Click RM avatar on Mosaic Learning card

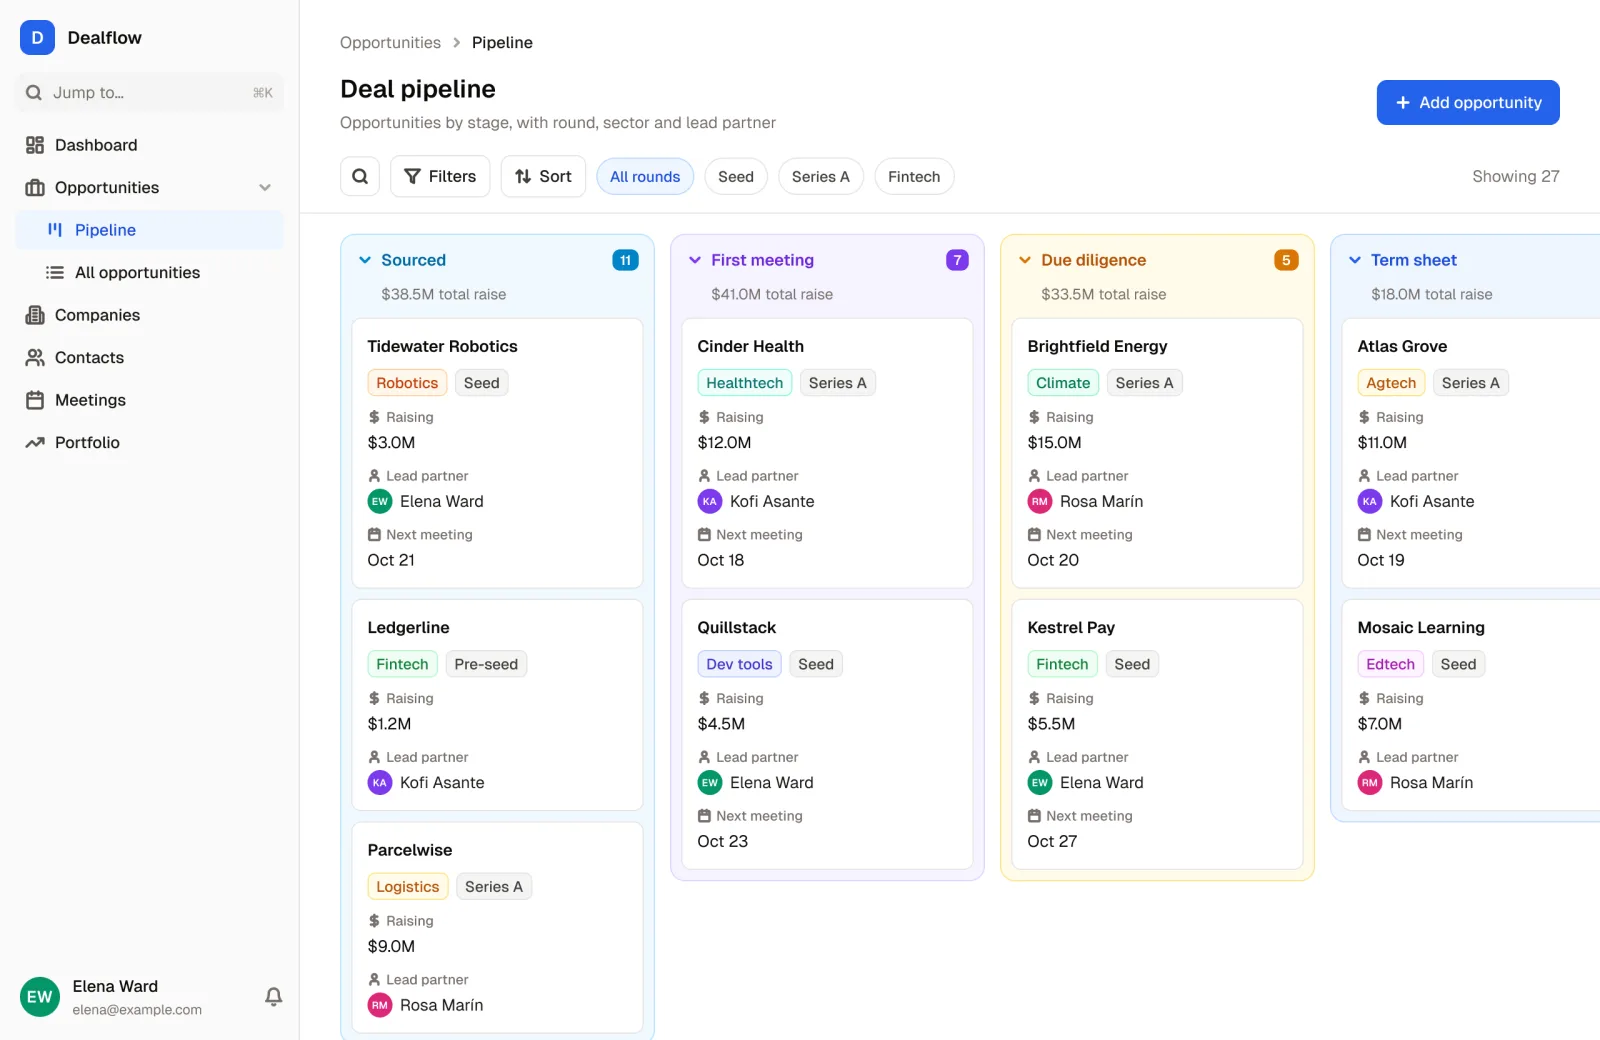coord(1370,783)
